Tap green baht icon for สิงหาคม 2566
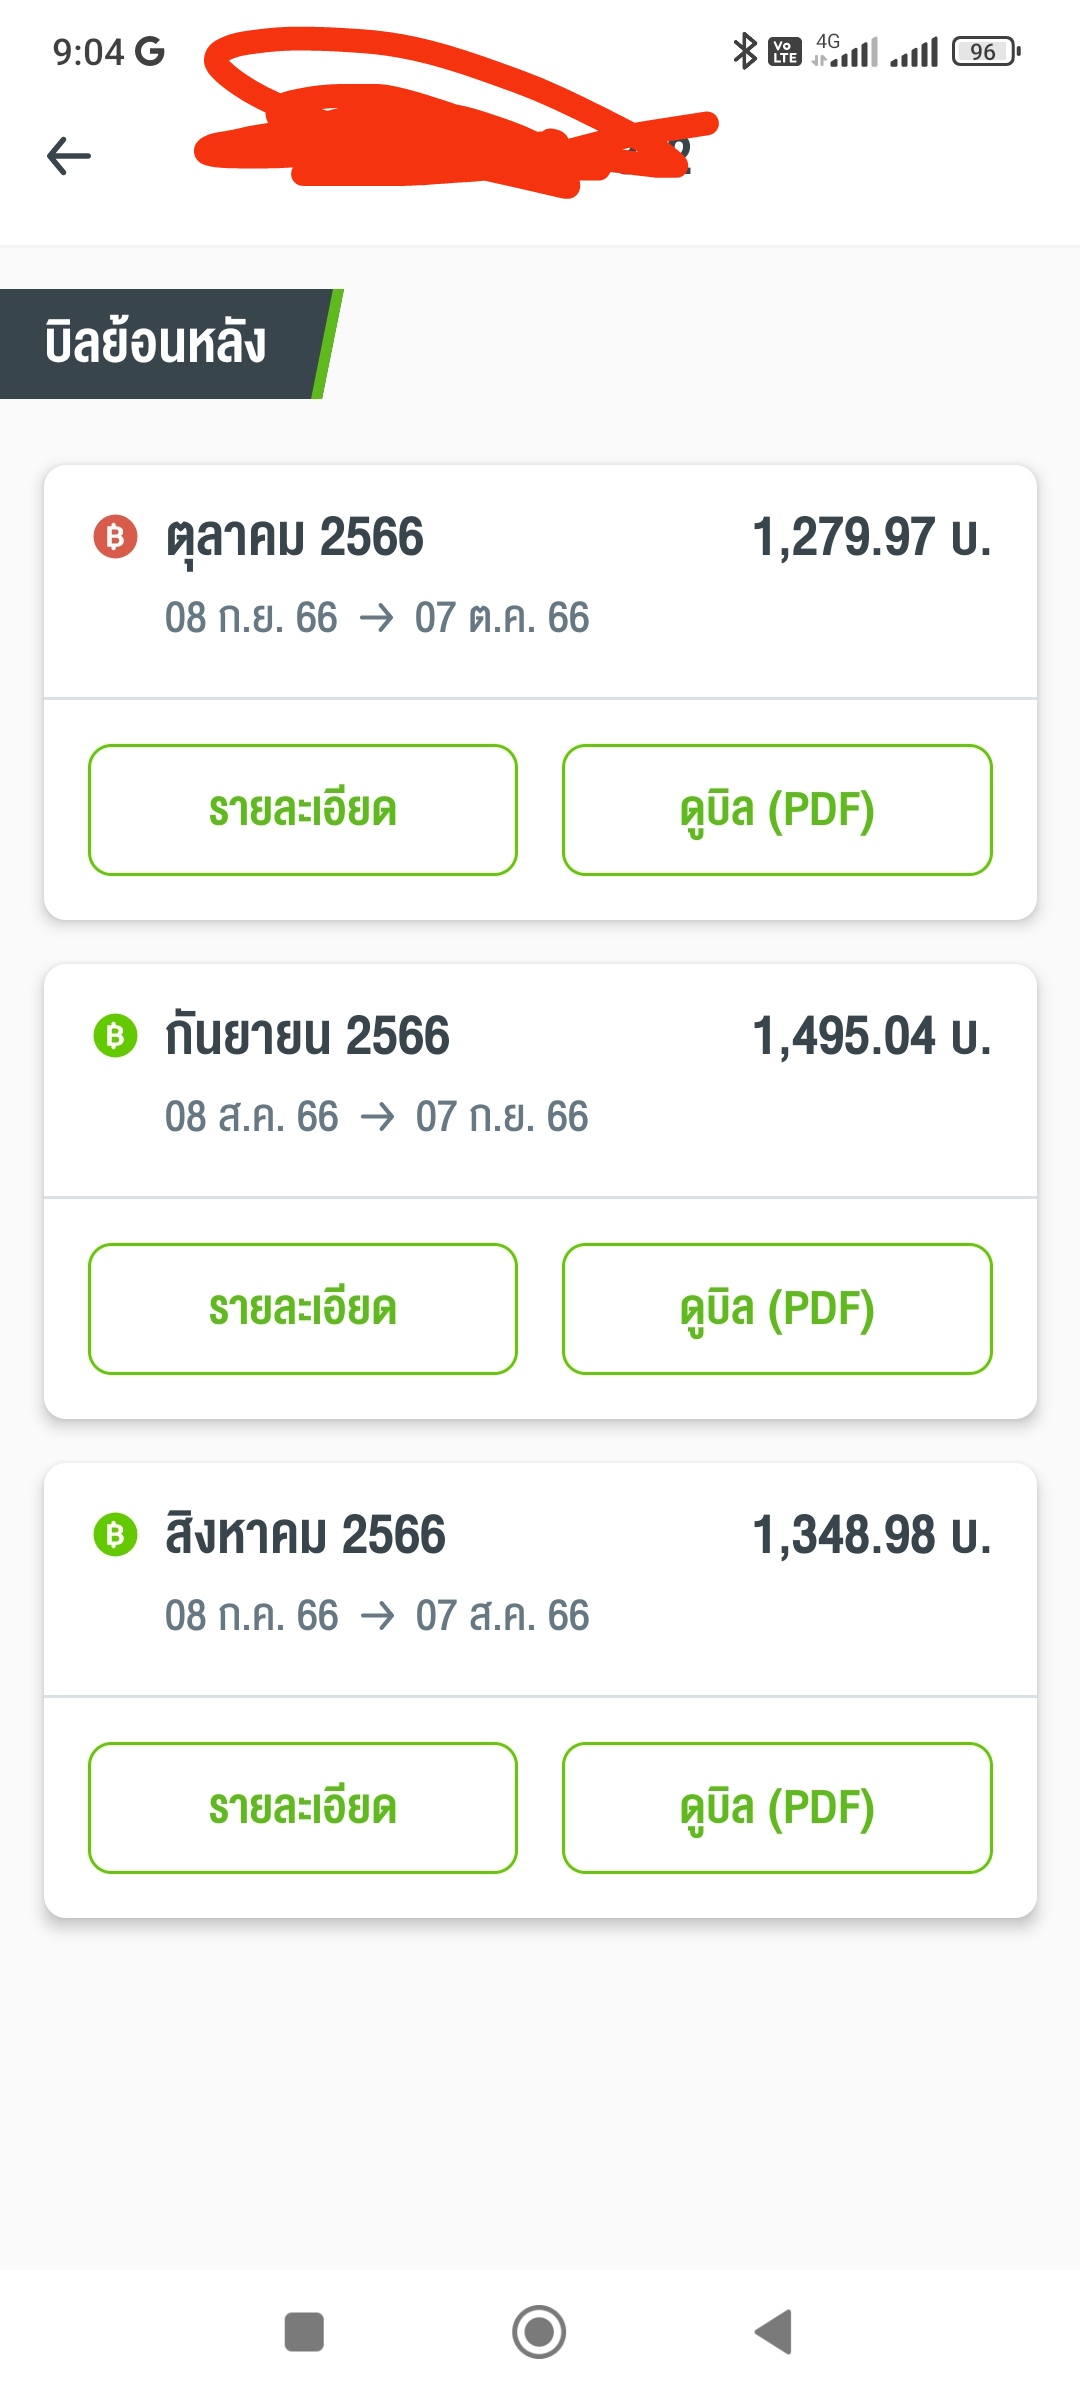Image resolution: width=1080 pixels, height=2400 pixels. (x=115, y=1535)
